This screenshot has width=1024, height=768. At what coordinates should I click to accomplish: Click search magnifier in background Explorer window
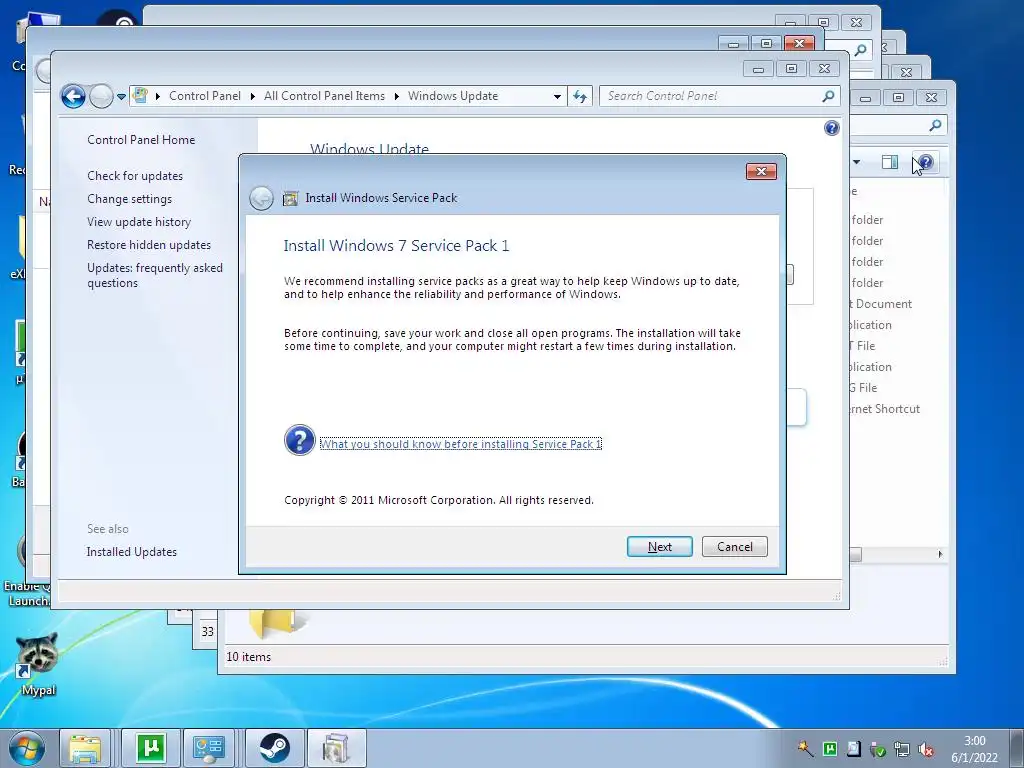935,125
